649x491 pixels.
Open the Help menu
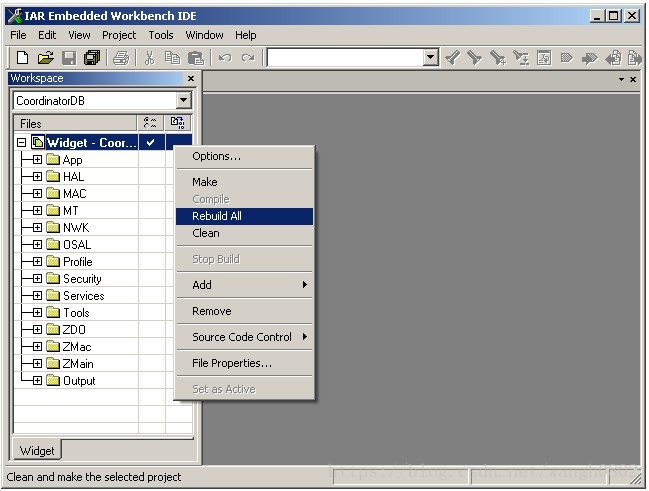coord(246,35)
